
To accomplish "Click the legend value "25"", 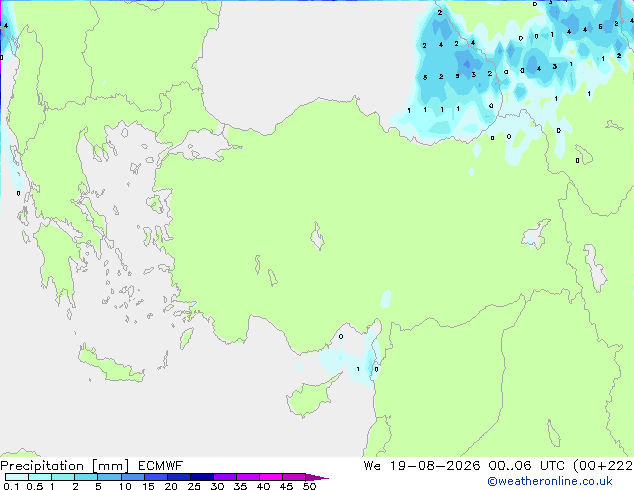I will pos(194,486).
